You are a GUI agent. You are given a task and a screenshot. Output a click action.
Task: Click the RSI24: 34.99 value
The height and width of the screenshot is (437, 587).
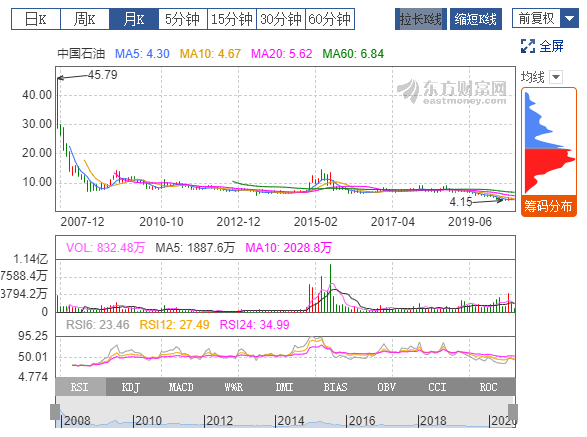(255, 325)
